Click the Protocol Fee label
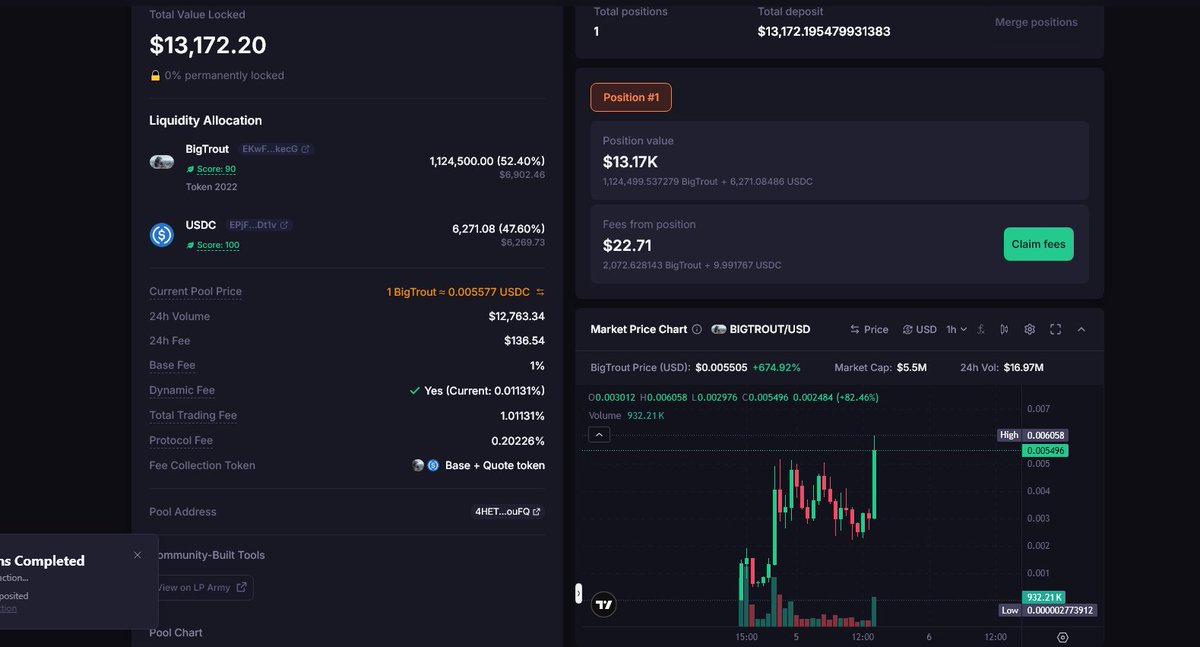Image resolution: width=1200 pixels, height=647 pixels. [x=181, y=440]
